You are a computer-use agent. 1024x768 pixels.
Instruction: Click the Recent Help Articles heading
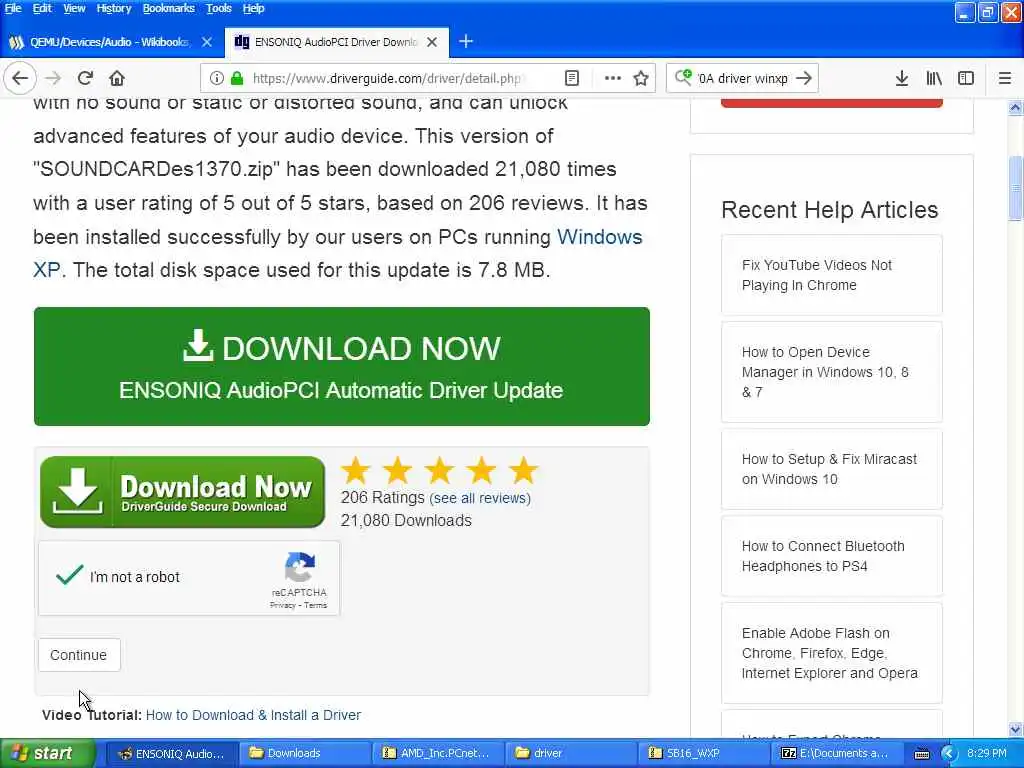(829, 210)
